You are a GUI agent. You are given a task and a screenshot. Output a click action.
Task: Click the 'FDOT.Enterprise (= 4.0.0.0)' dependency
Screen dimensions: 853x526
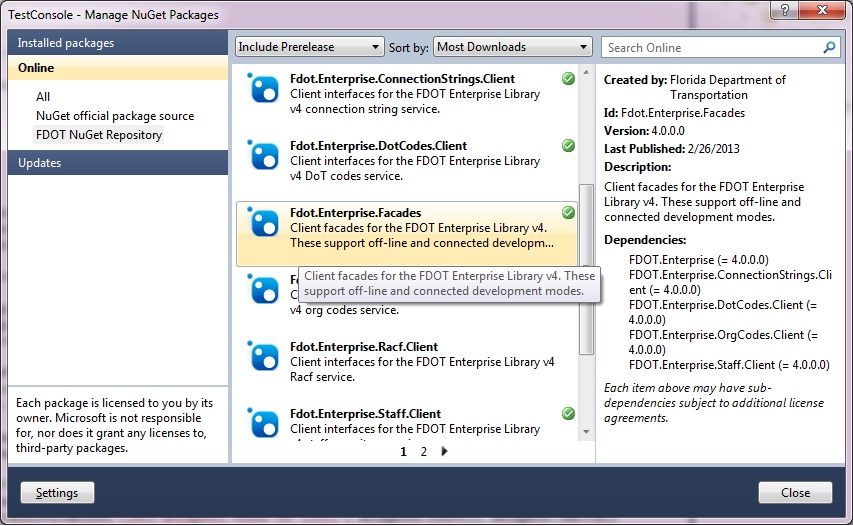[699, 260]
